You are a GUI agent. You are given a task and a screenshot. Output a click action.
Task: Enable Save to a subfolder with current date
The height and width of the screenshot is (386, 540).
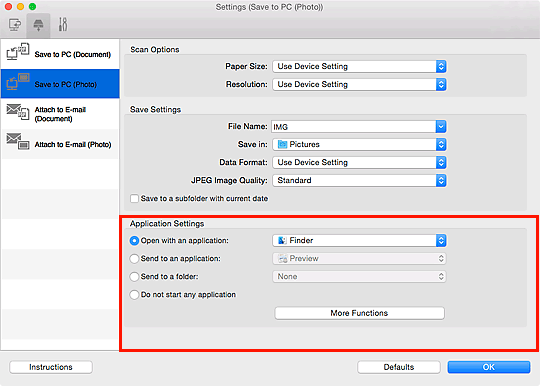pyautogui.click(x=134, y=199)
